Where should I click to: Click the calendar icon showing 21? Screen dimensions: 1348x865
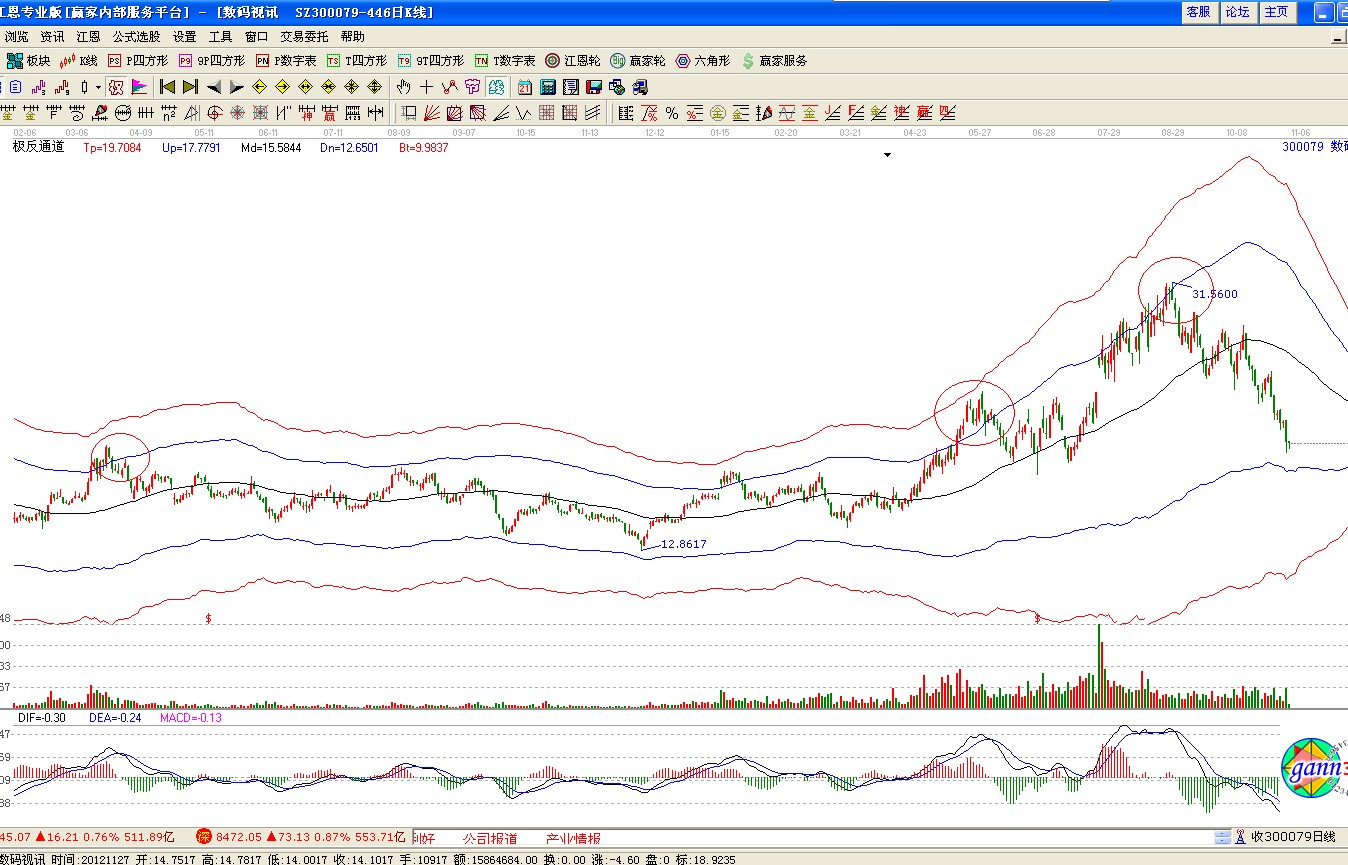coord(524,87)
